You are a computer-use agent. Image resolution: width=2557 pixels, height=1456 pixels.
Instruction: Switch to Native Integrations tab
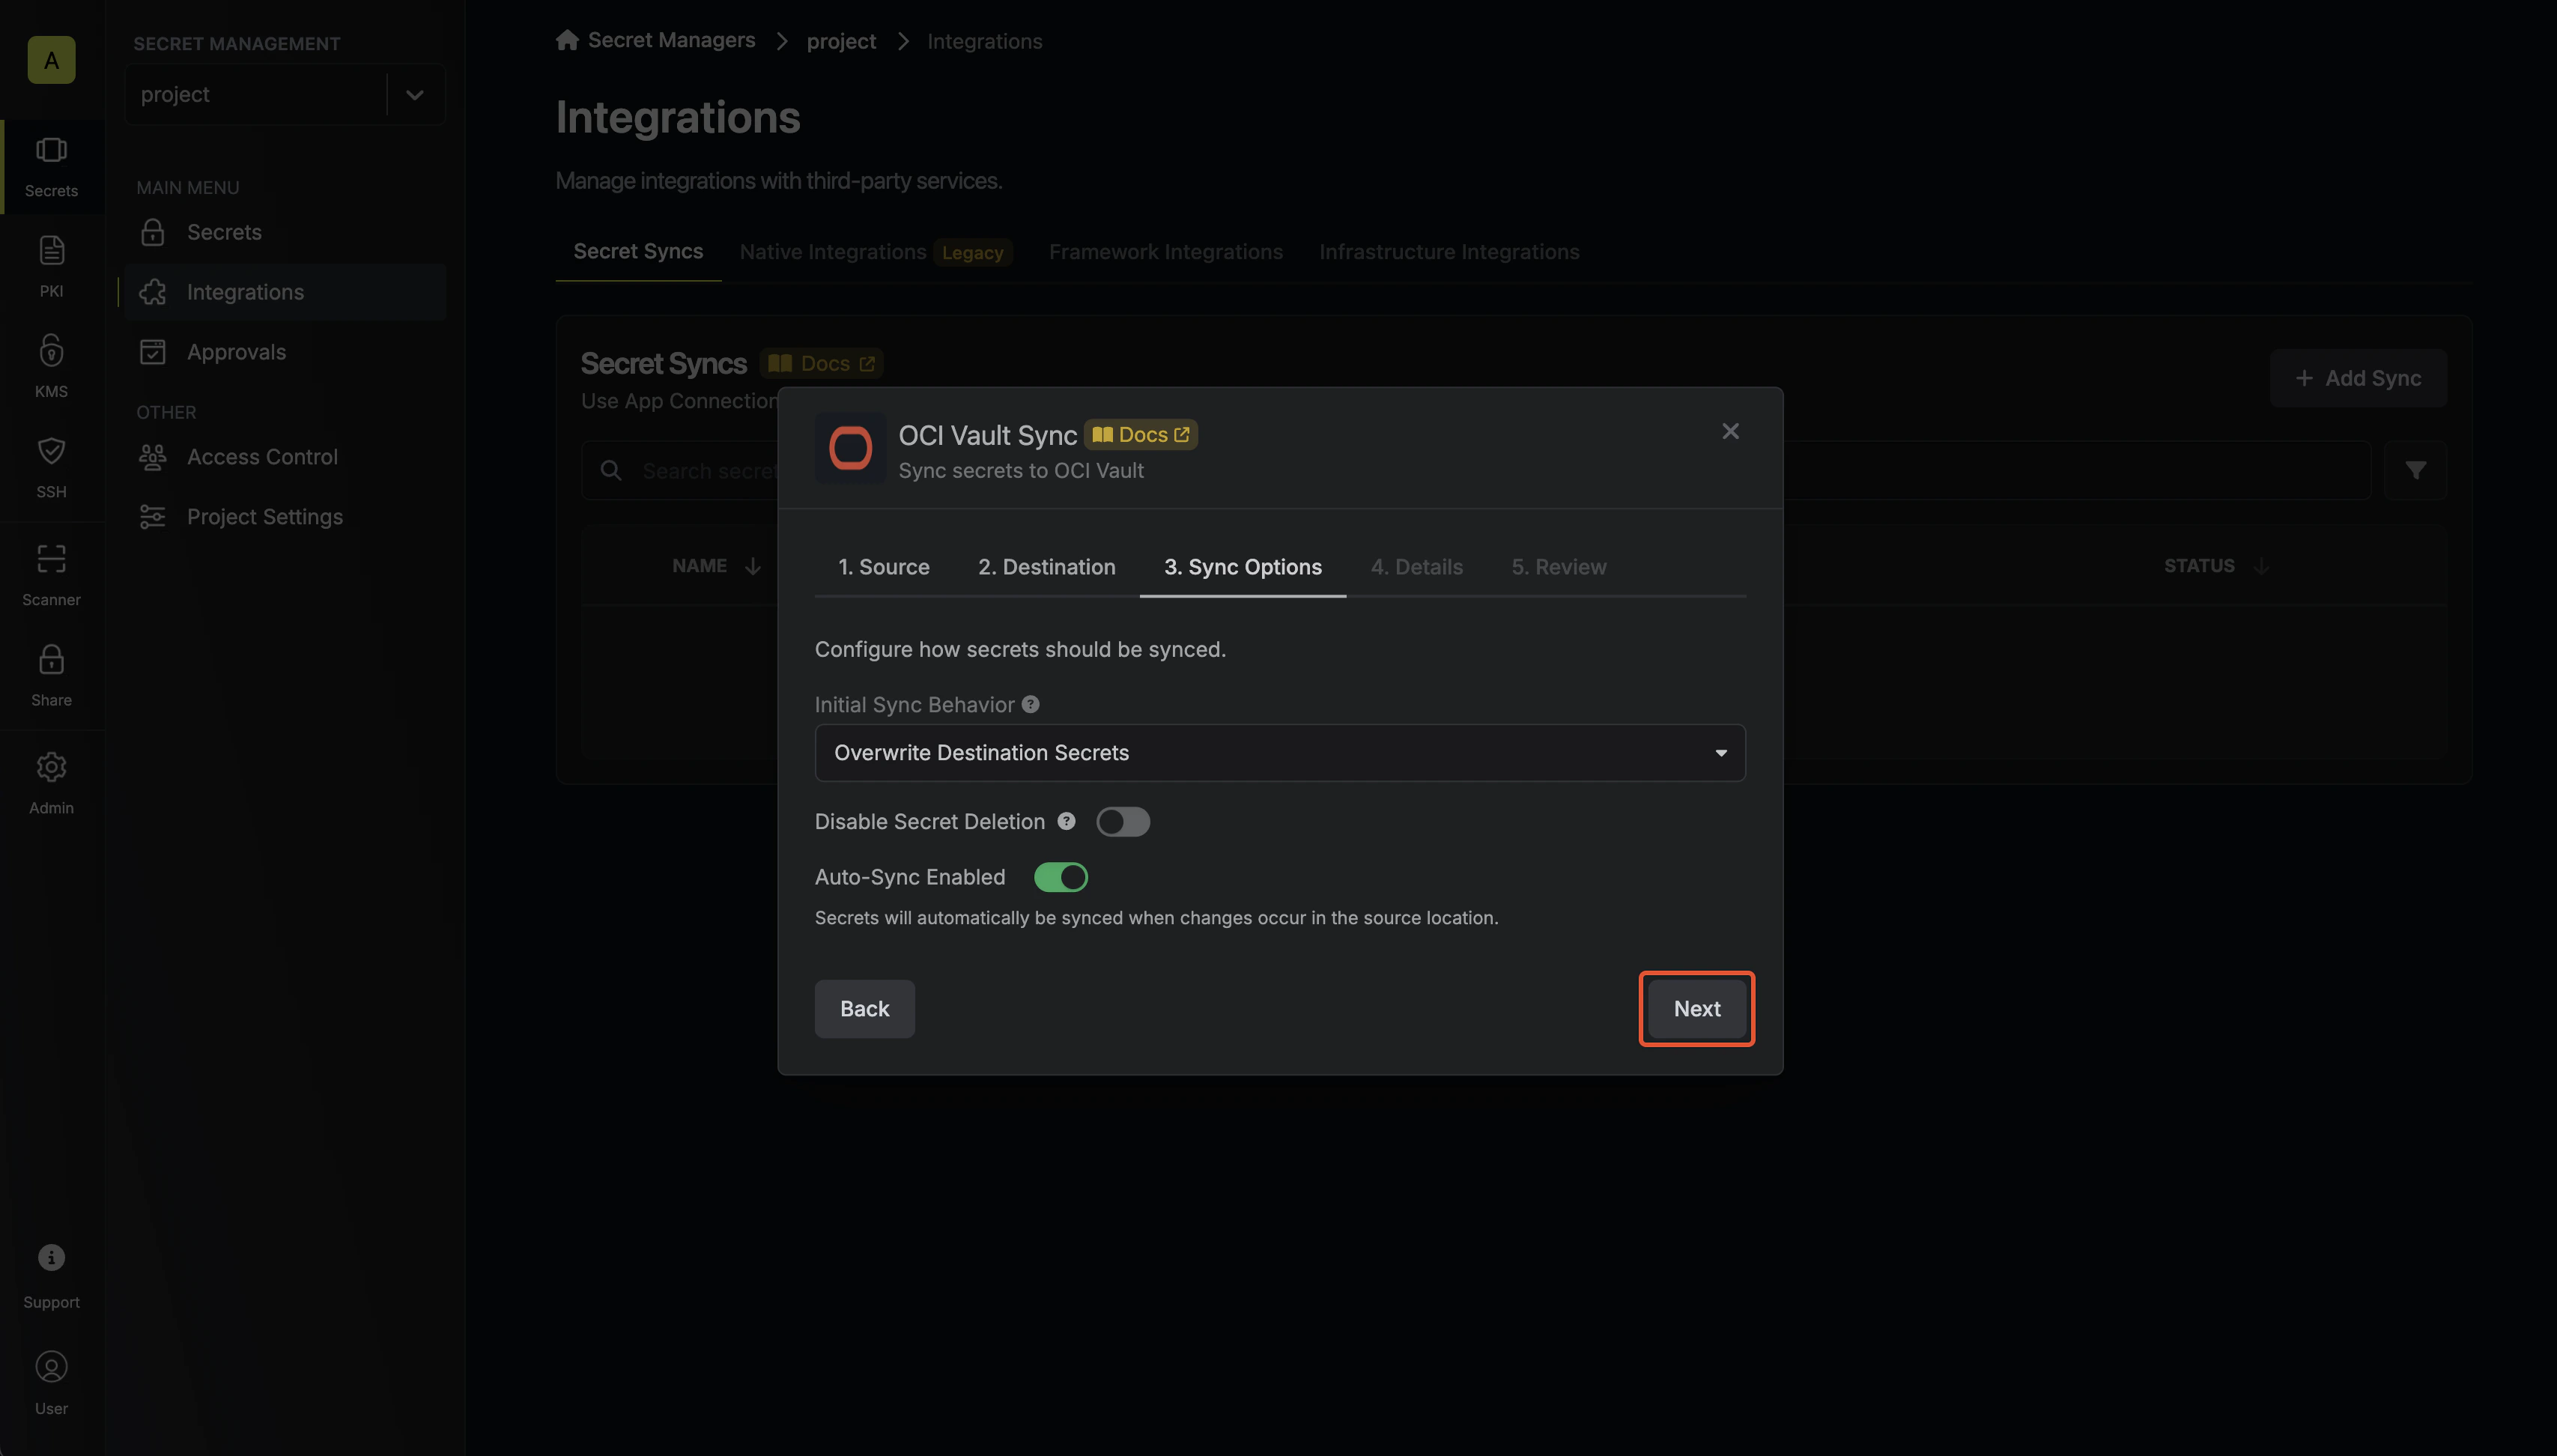pyautogui.click(x=876, y=252)
